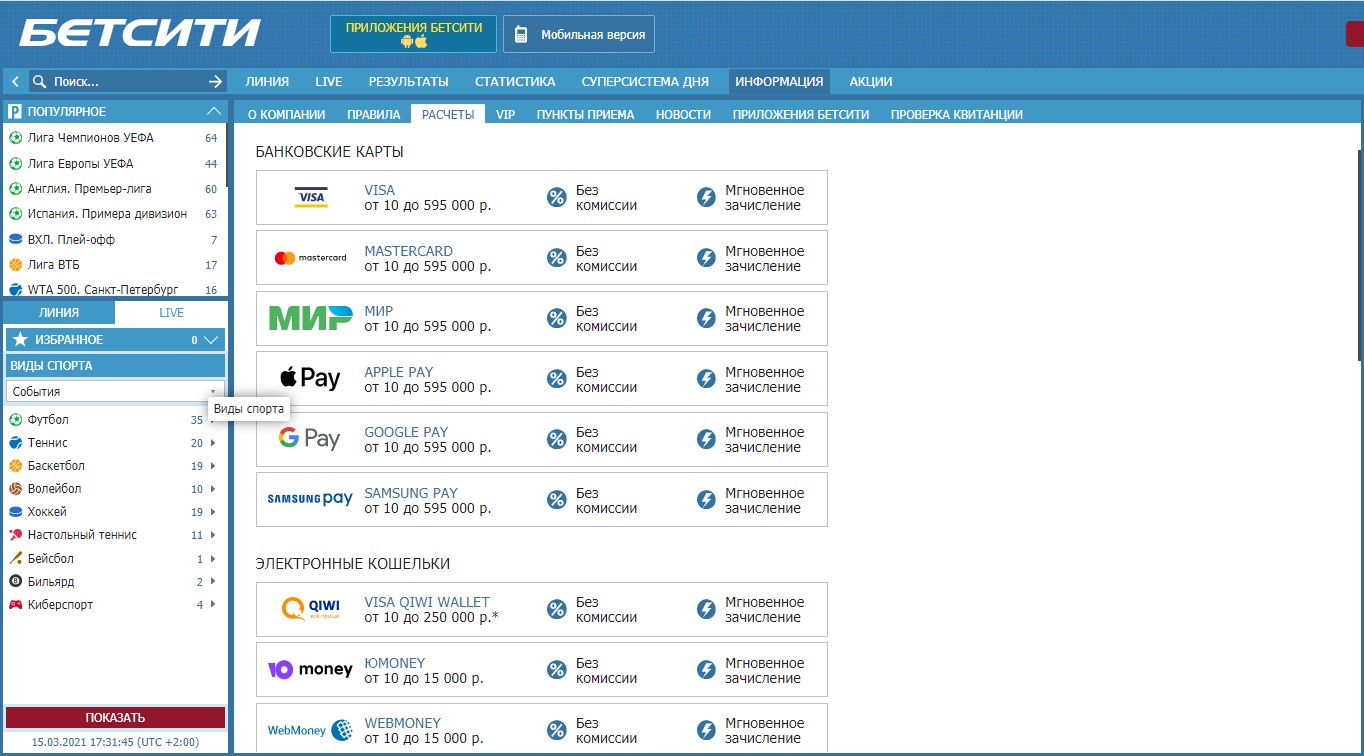
Task: Switch to ПРОВЕРКА КВИТАНЦИИ tab
Action: pos(956,115)
